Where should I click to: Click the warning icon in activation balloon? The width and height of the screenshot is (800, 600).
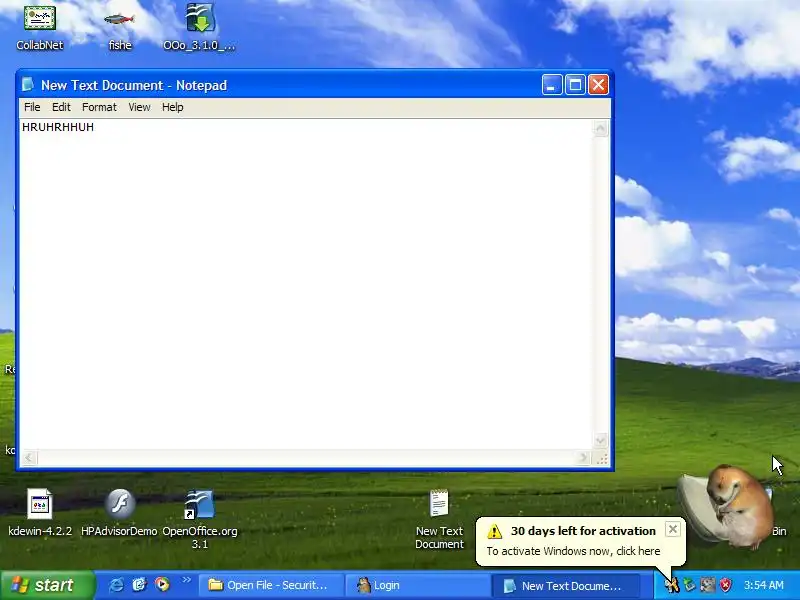point(494,531)
